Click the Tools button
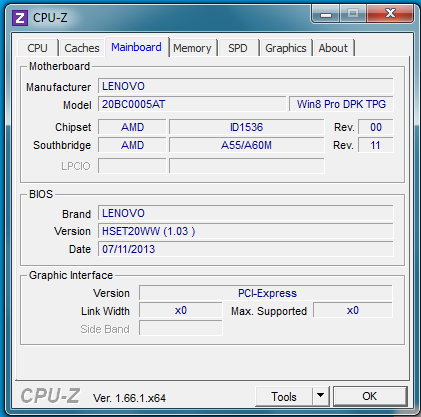This screenshot has height=417, width=421. (284, 396)
